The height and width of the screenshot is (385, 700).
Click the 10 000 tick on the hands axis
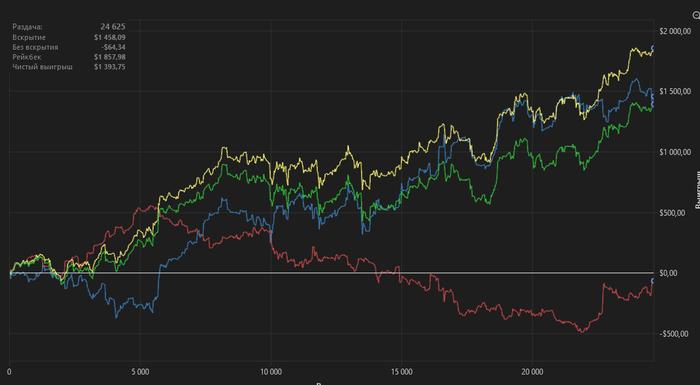[x=271, y=372]
